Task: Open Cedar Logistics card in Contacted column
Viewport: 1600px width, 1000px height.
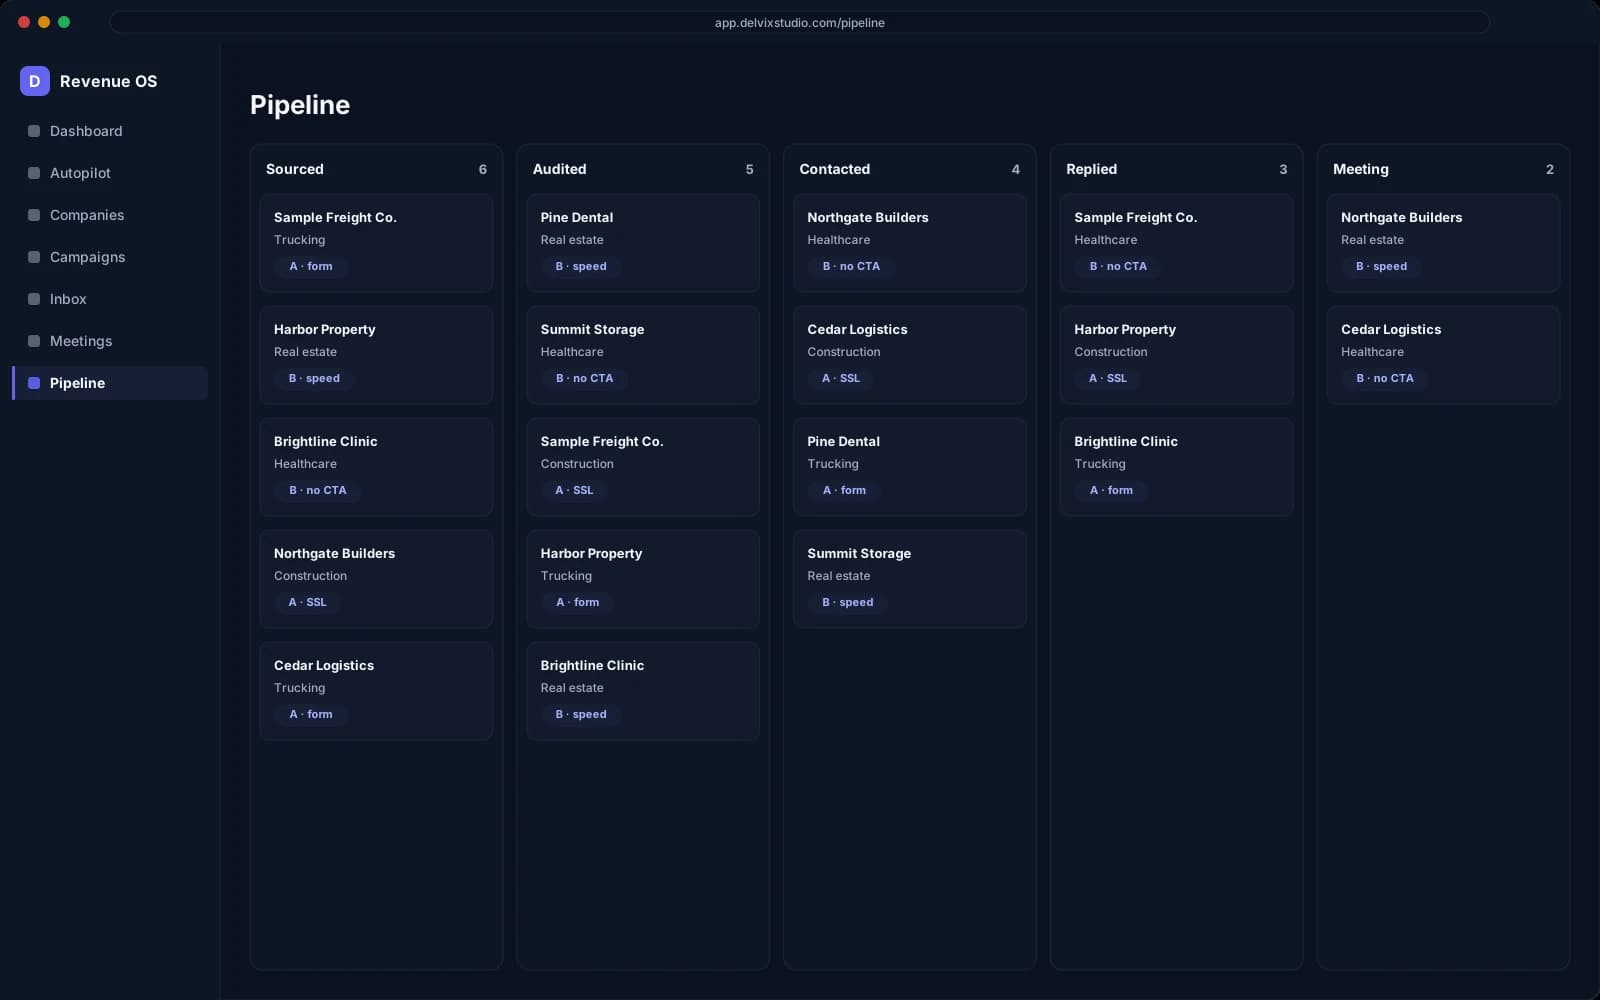Action: tap(910, 355)
